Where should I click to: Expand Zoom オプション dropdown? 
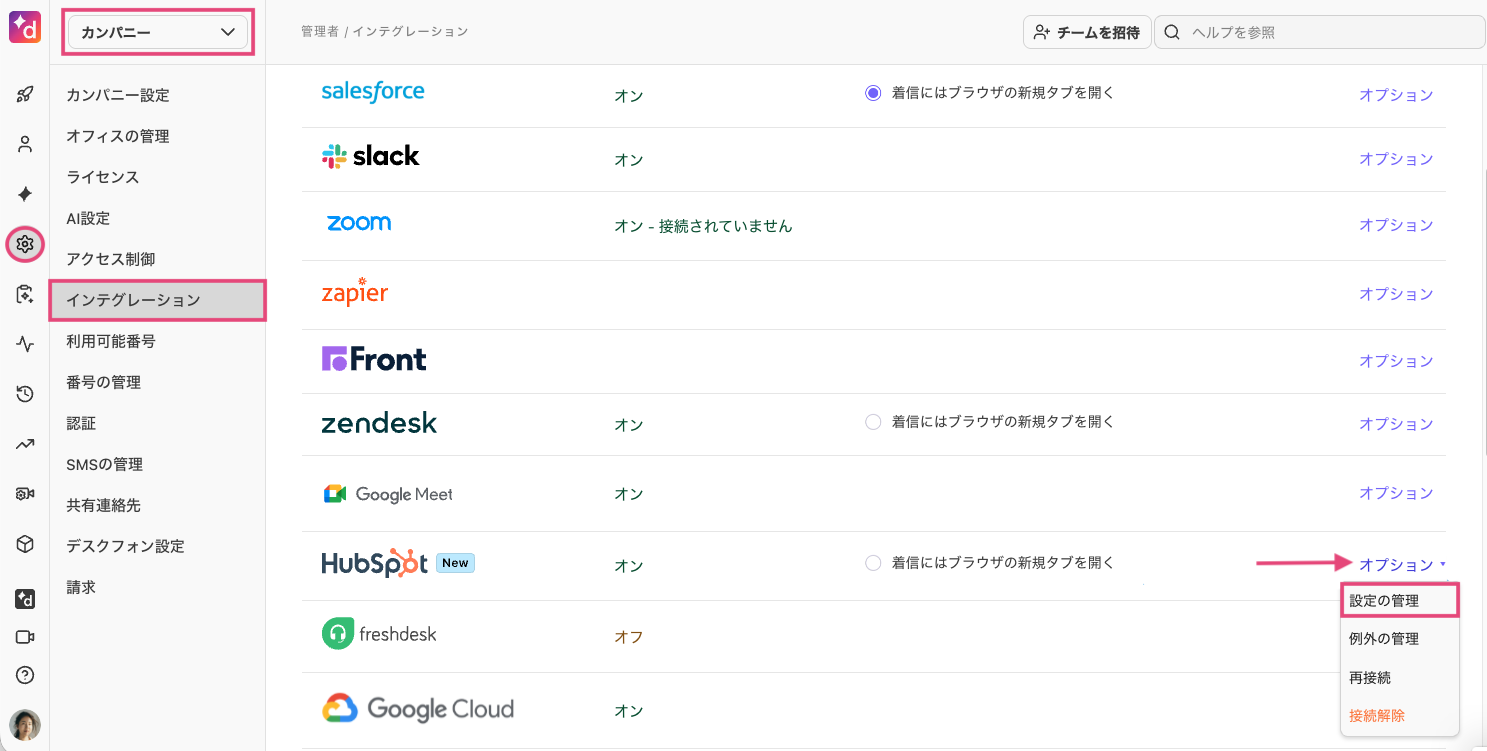[1396, 225]
